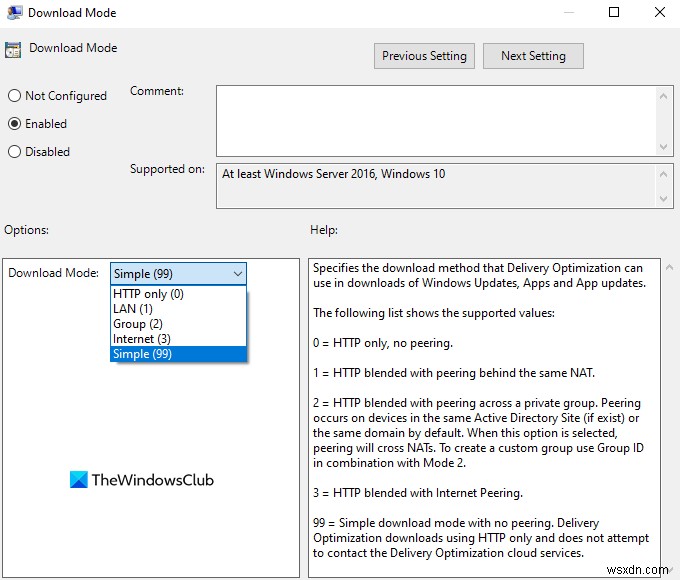Click the '0 = HTTP only, no peering.' help line
The image size is (680, 580).
pos(382,343)
